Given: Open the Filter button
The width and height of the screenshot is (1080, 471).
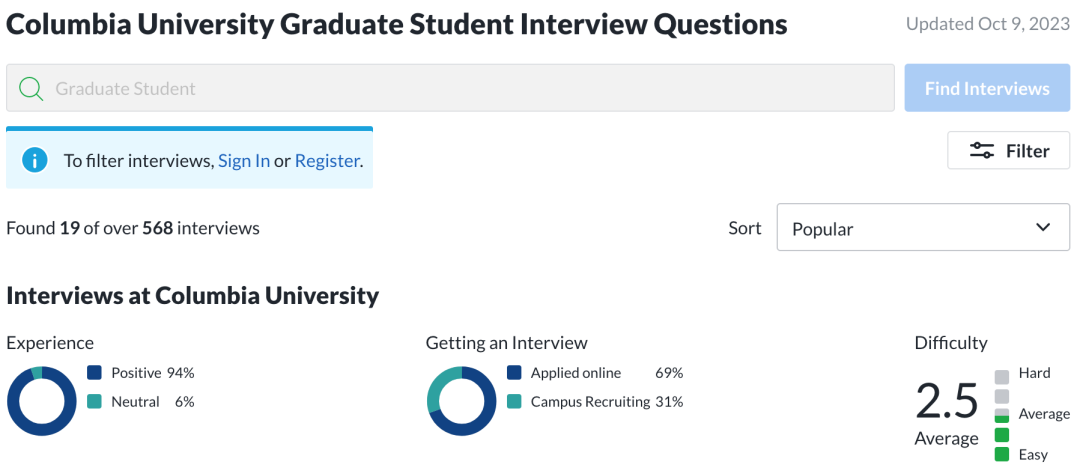Looking at the screenshot, I should tap(1008, 150).
